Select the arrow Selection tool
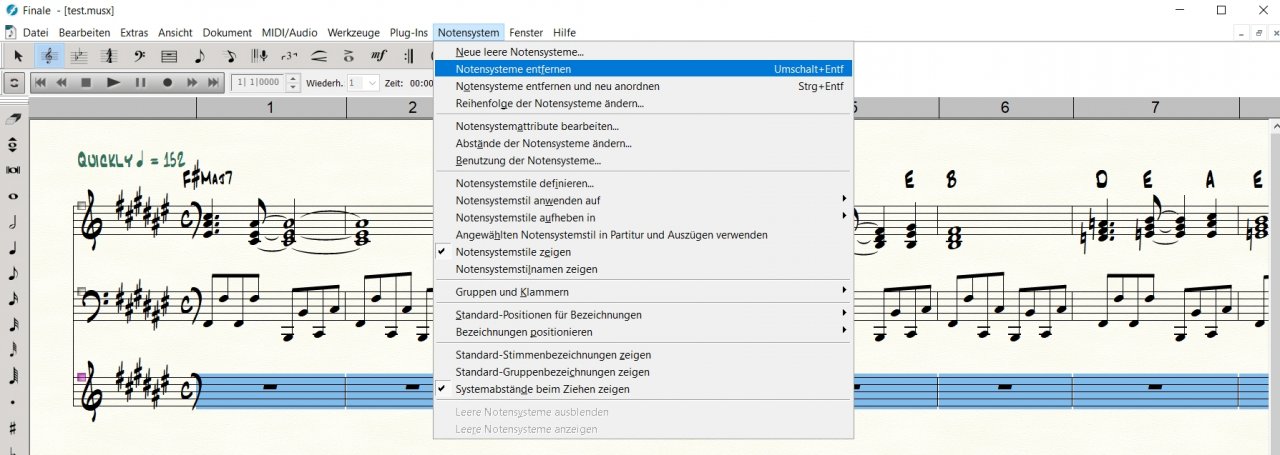 tap(18, 56)
